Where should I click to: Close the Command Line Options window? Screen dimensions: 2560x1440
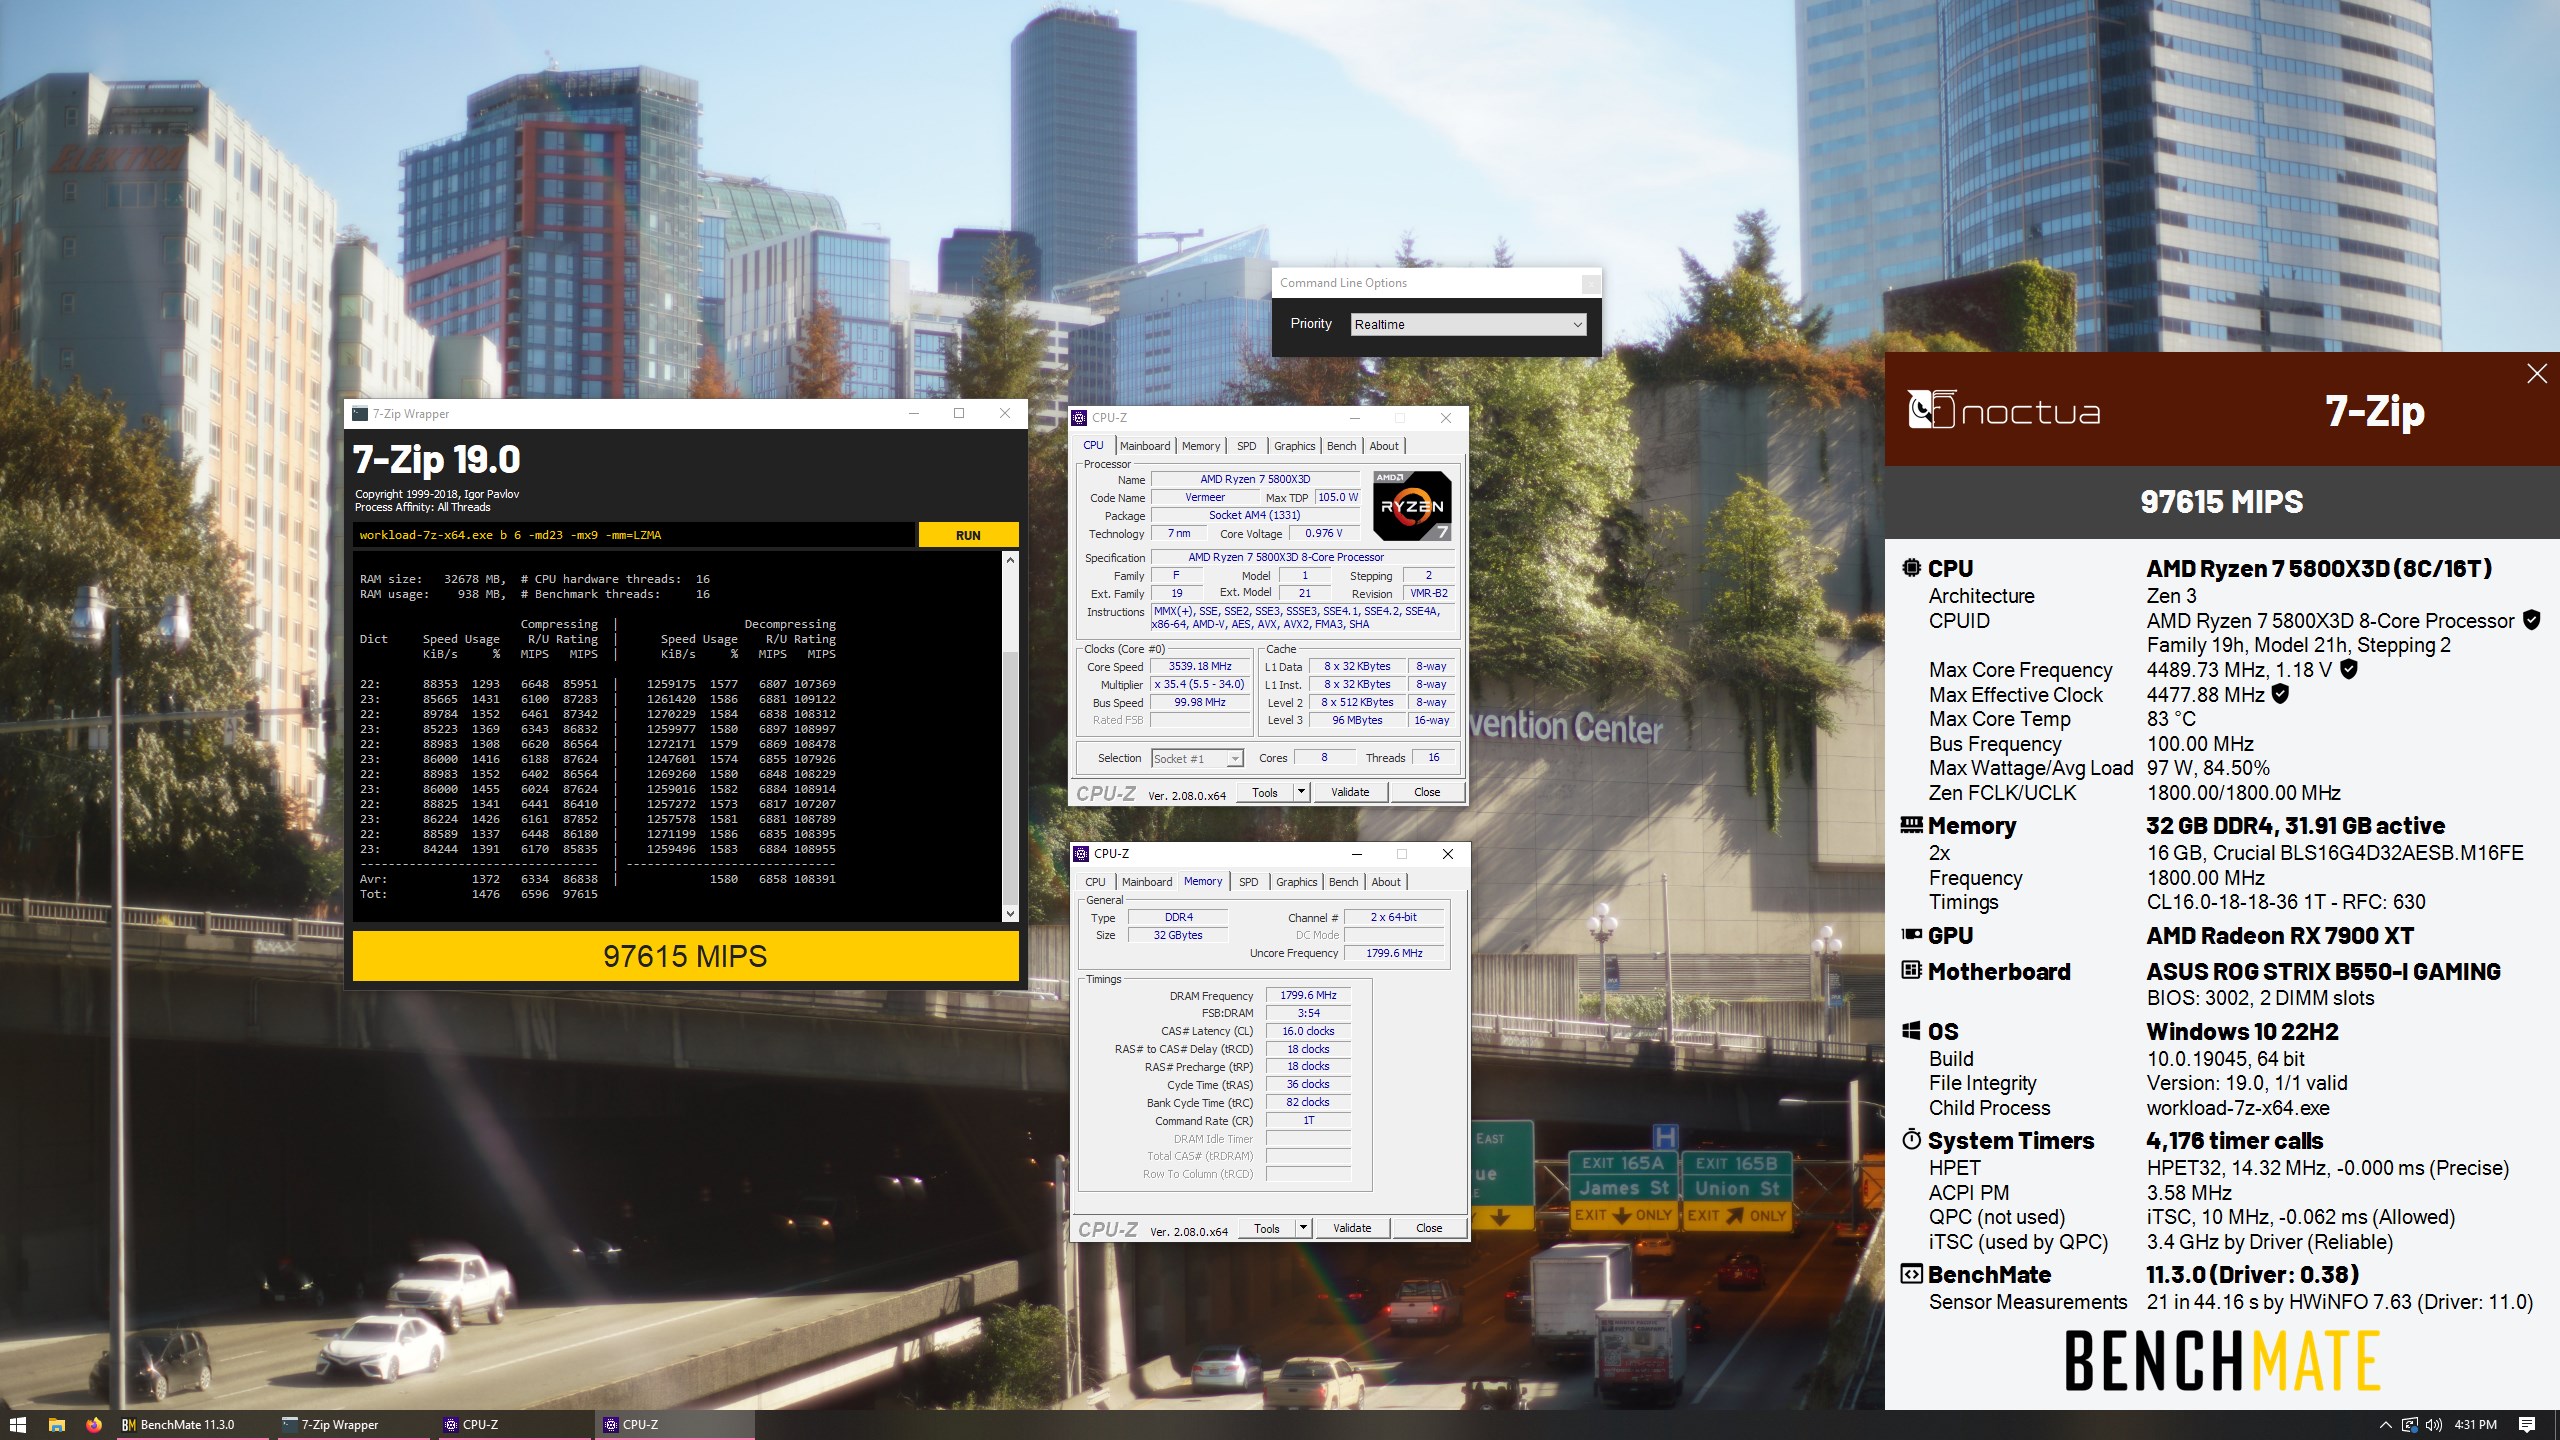1590,284
